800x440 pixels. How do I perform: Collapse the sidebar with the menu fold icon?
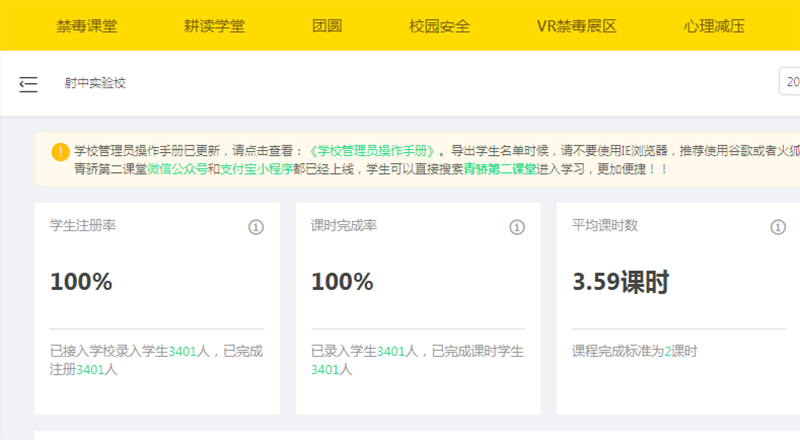click(x=29, y=84)
